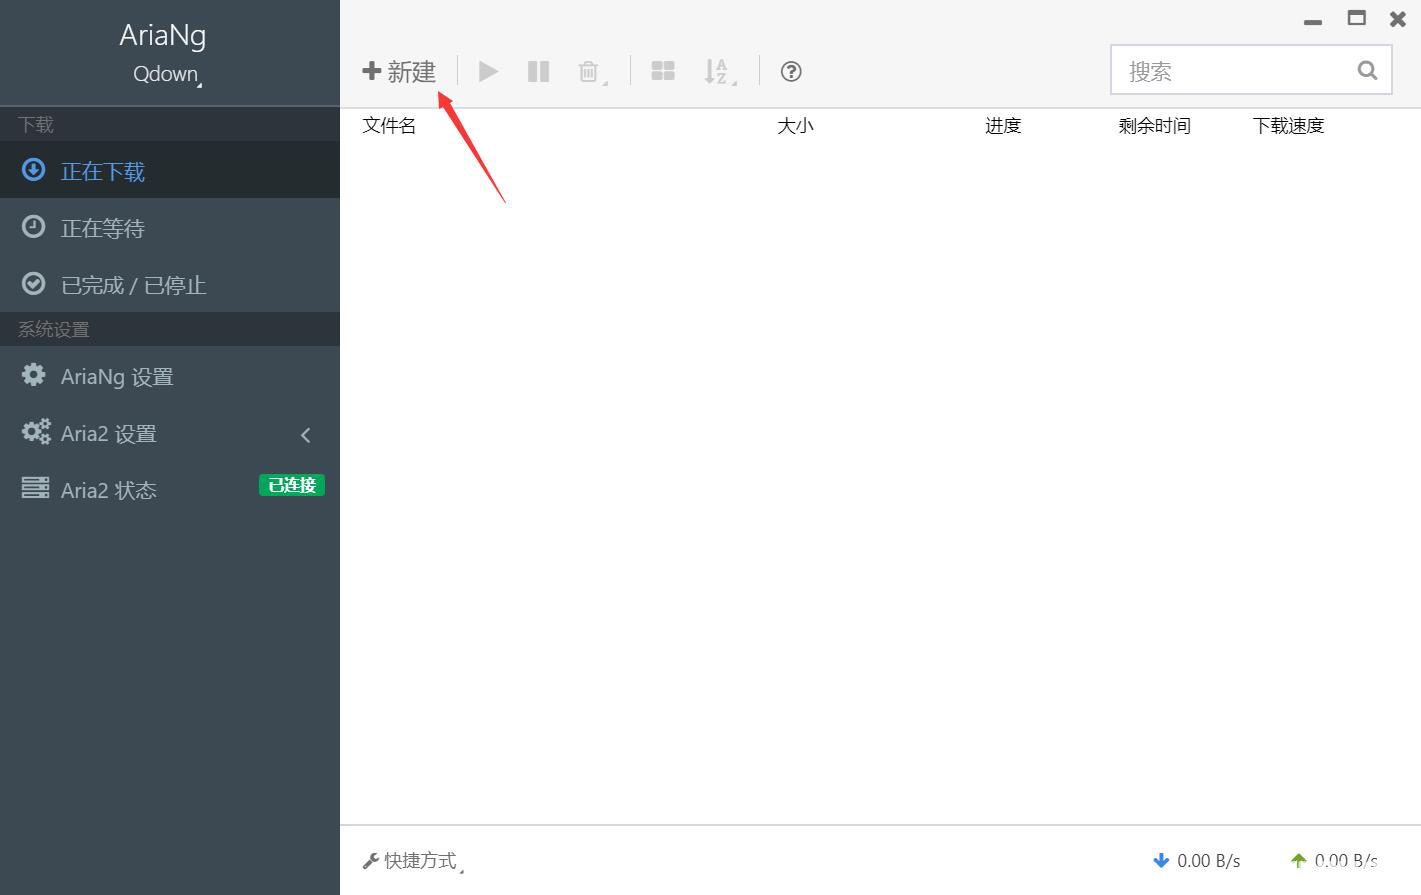The height and width of the screenshot is (895, 1421).
Task: Click the 剩余时间 column header
Action: 1154,126
